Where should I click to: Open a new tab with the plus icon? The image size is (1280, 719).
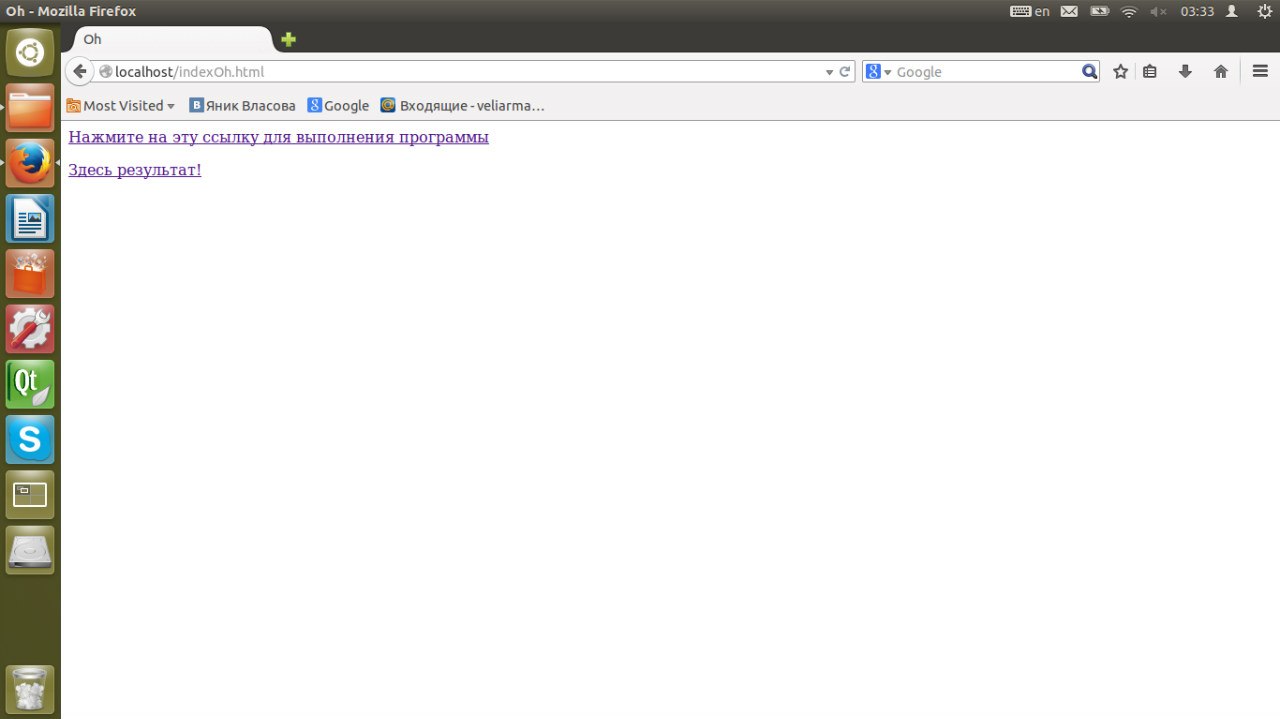[288, 39]
